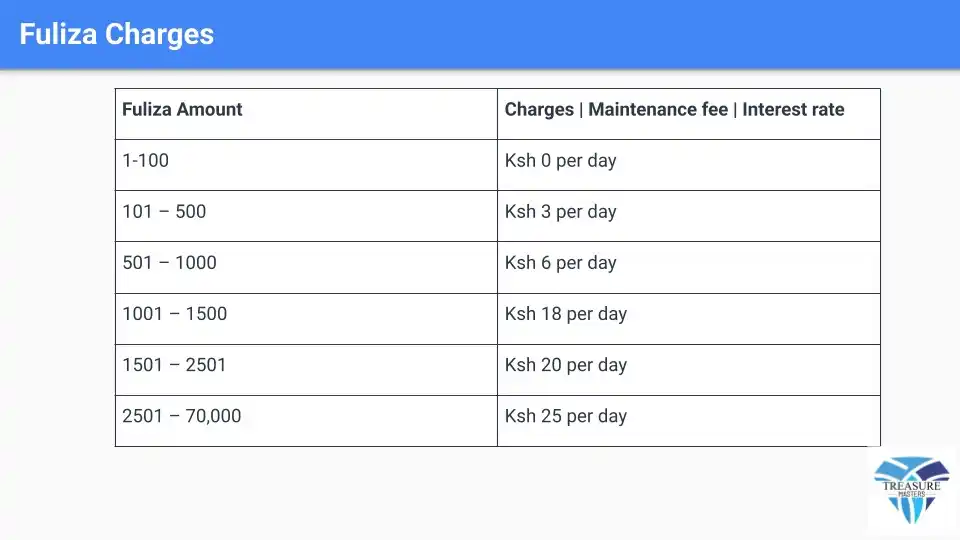Select the Ksh 0 per day cell

[689, 165]
